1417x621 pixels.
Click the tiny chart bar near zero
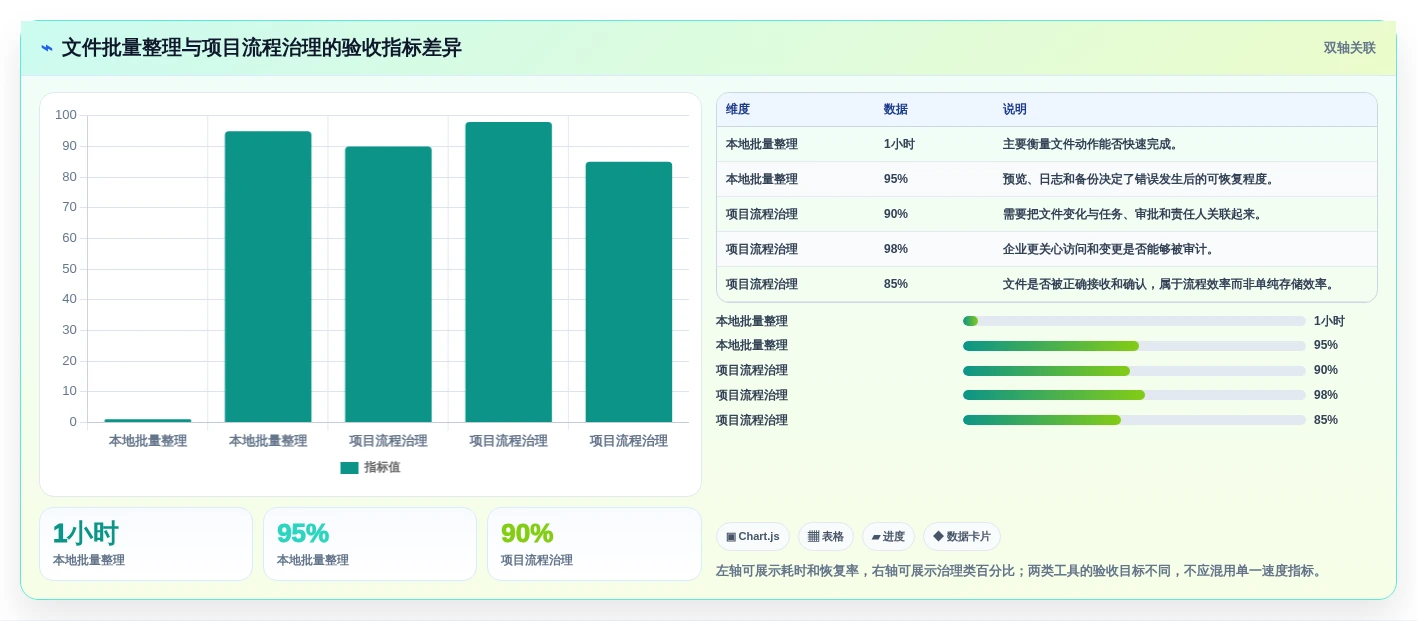148,420
